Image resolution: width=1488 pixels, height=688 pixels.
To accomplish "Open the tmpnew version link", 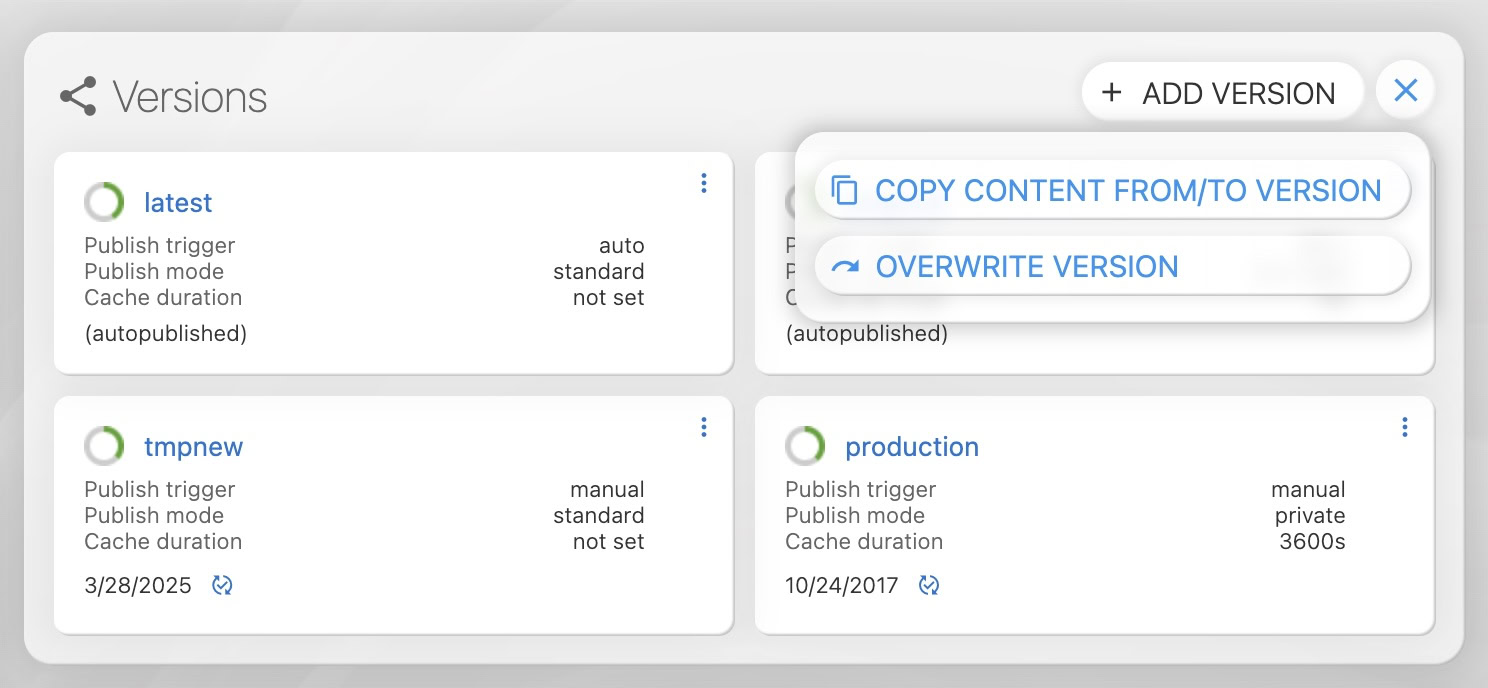I will (x=193, y=447).
